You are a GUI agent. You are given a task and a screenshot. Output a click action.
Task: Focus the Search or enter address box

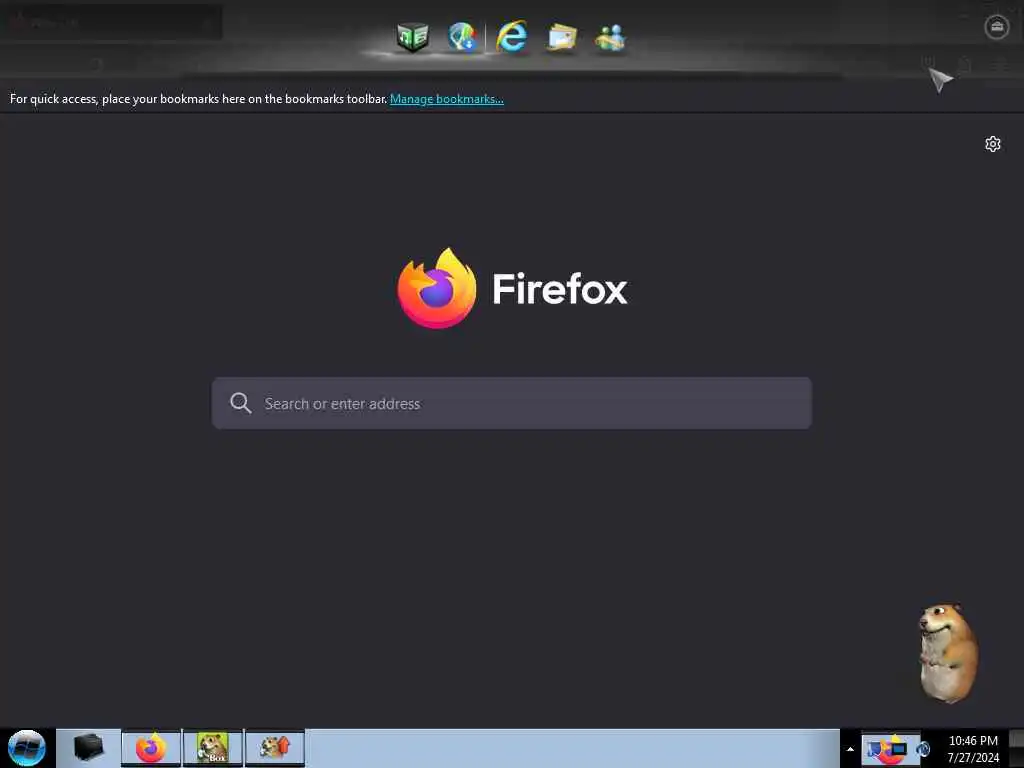[x=512, y=403]
